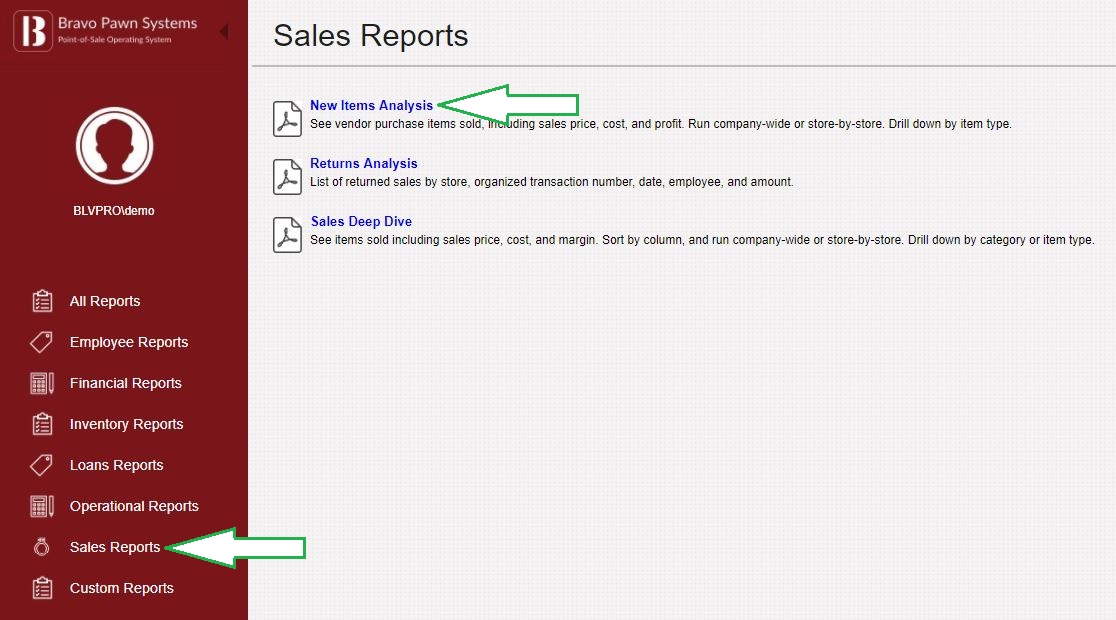1116x620 pixels.
Task: Open Inventory Reports menu item
Action: (126, 424)
